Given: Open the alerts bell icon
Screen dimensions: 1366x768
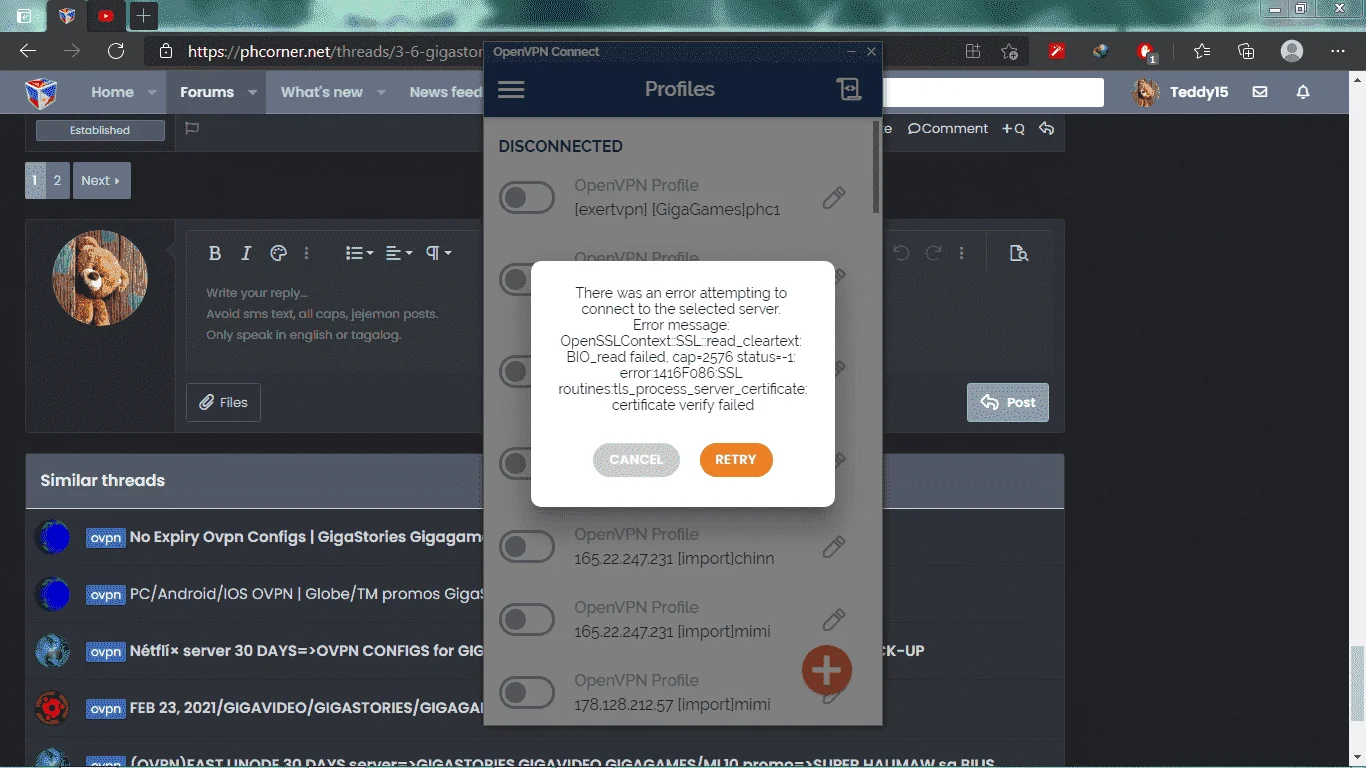Looking at the screenshot, I should click(1303, 92).
